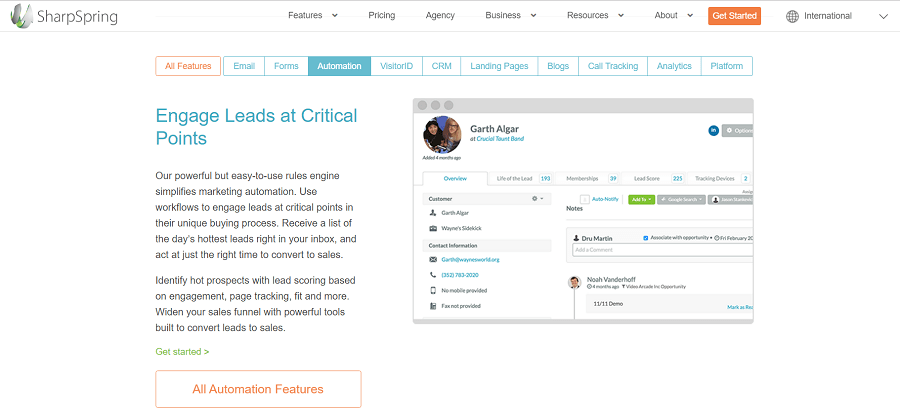Open the Lead Score tab
The height and width of the screenshot is (417, 900).
(655, 178)
